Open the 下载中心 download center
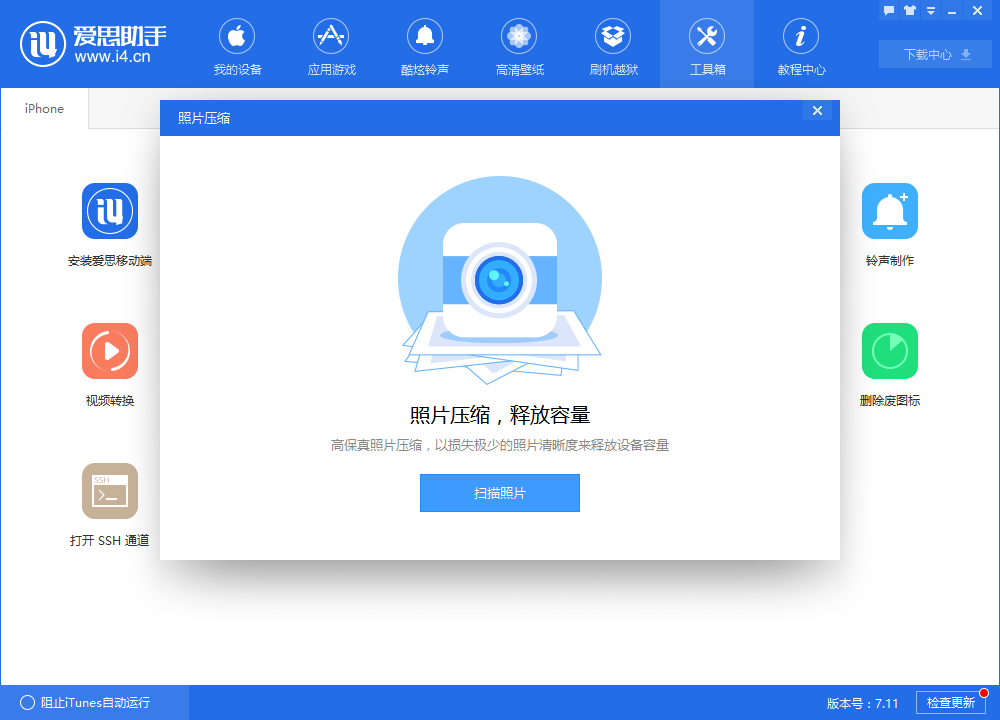 (934, 54)
